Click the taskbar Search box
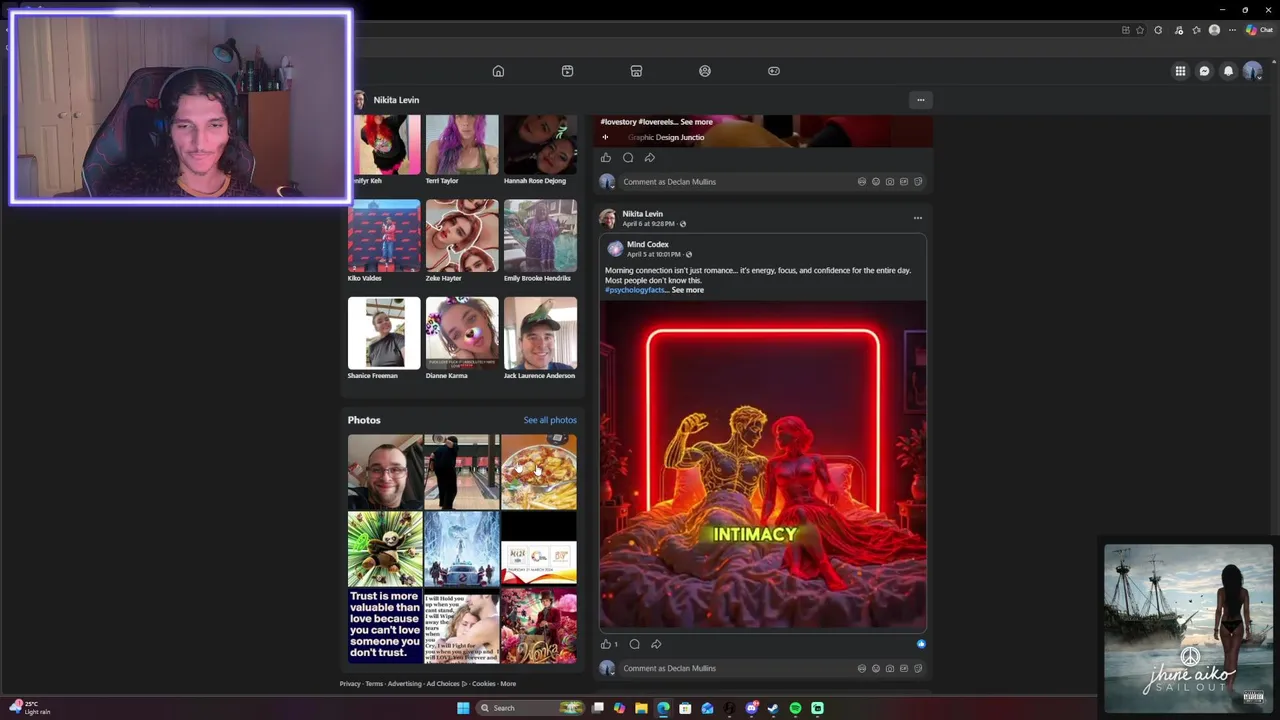The width and height of the screenshot is (1280, 720). (x=530, y=708)
